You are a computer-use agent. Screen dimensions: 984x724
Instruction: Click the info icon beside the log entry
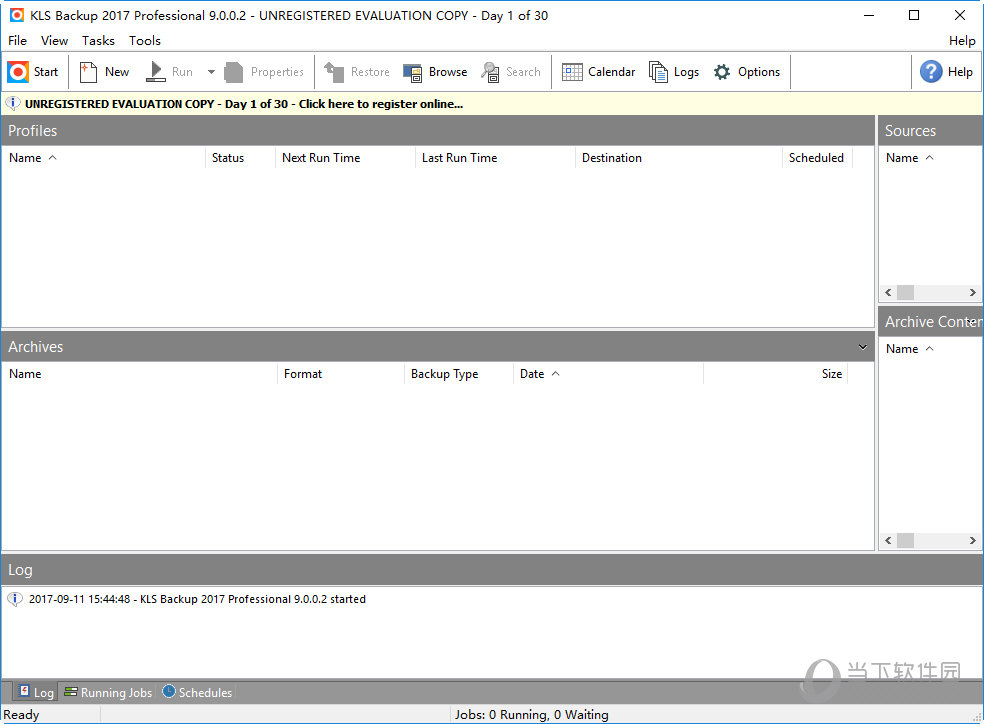[15, 599]
